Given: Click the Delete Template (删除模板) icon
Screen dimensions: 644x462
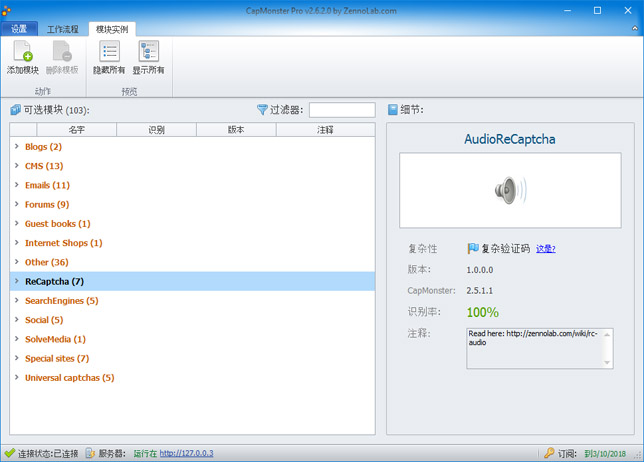Looking at the screenshot, I should point(62,51).
